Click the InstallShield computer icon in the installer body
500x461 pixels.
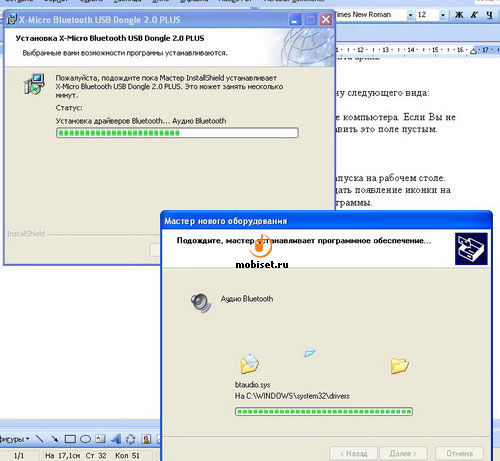pos(34,84)
